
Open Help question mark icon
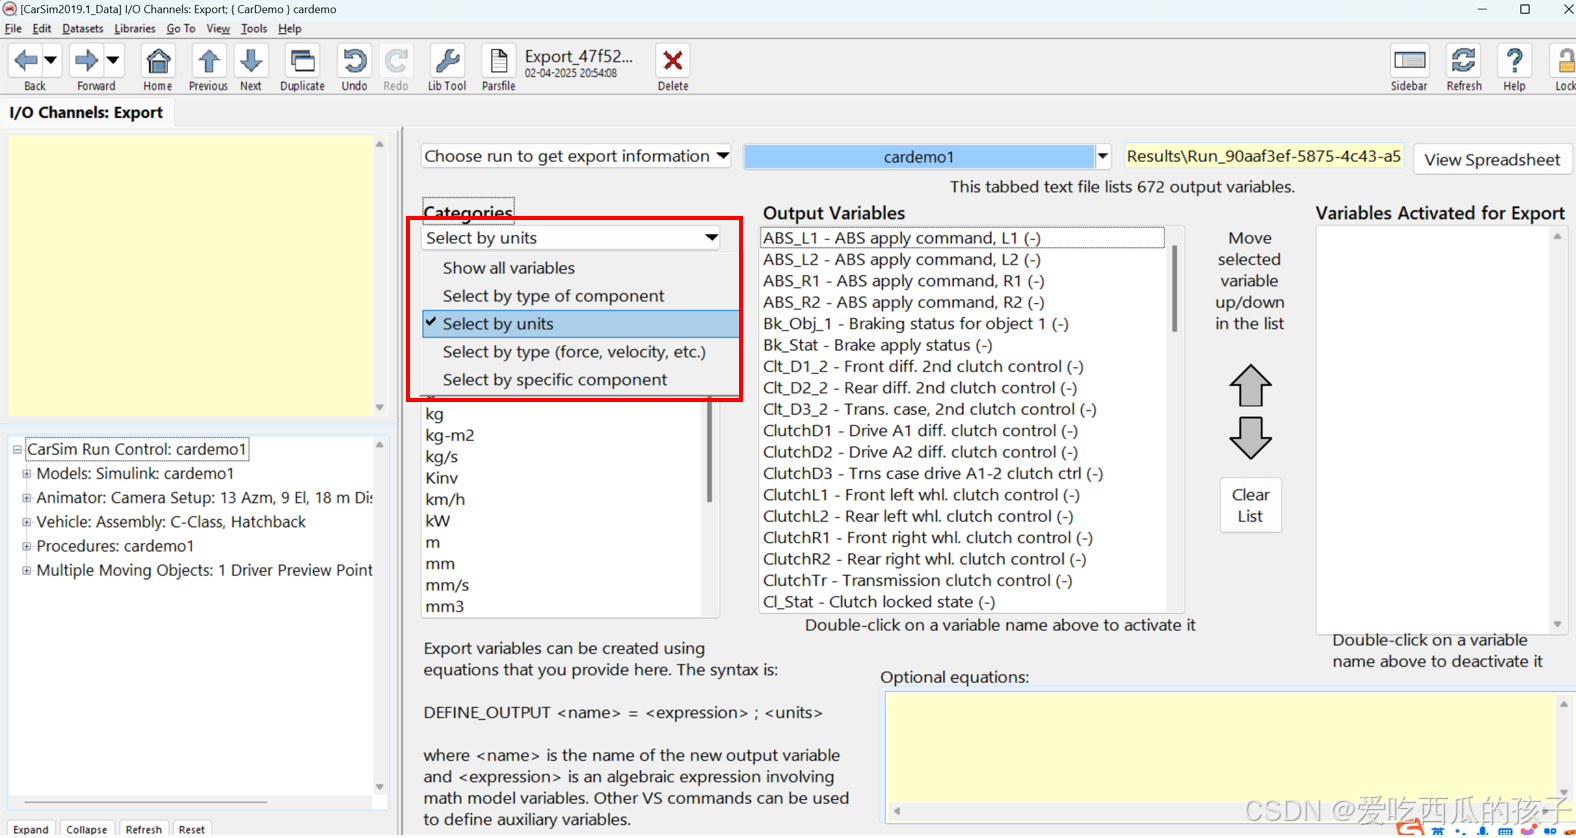(1515, 61)
